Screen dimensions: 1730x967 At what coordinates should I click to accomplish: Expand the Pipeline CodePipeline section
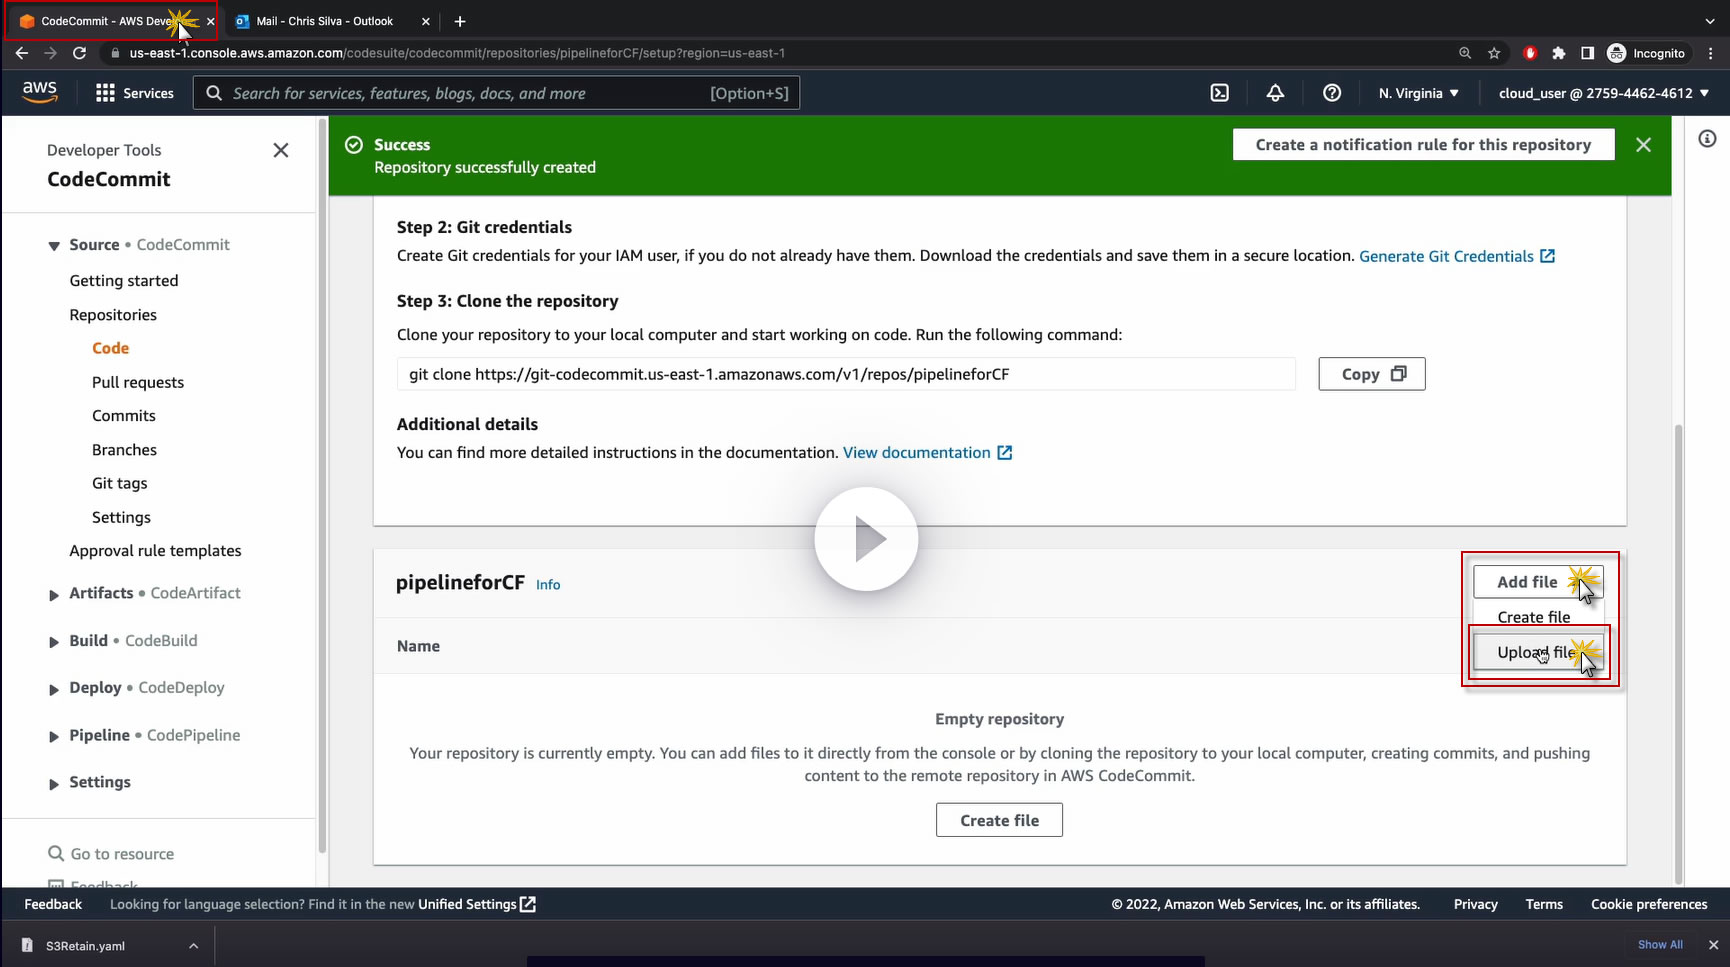click(54, 737)
